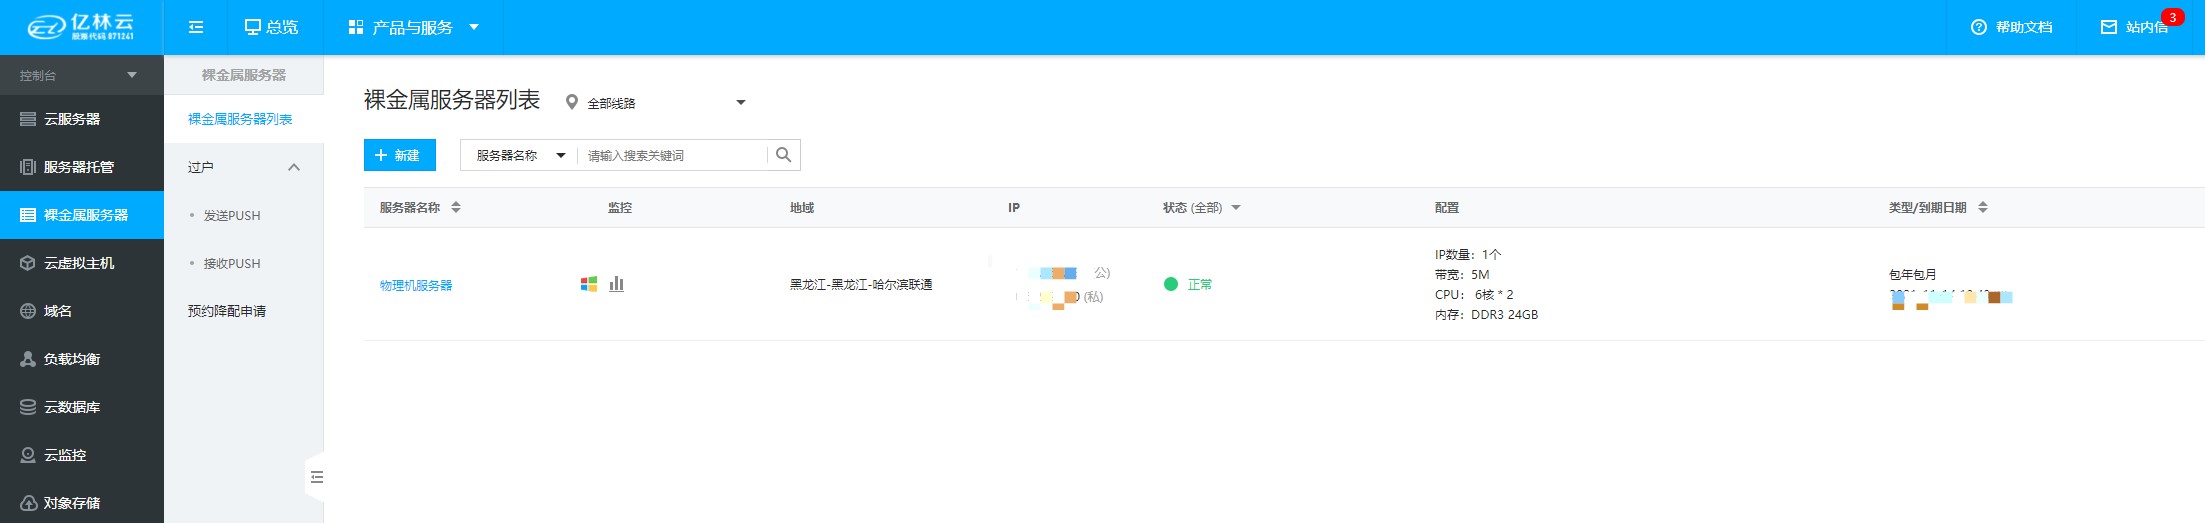The height and width of the screenshot is (523, 2205).
Task: Go to 负载均衡 in sidebar
Action: [x=81, y=359]
